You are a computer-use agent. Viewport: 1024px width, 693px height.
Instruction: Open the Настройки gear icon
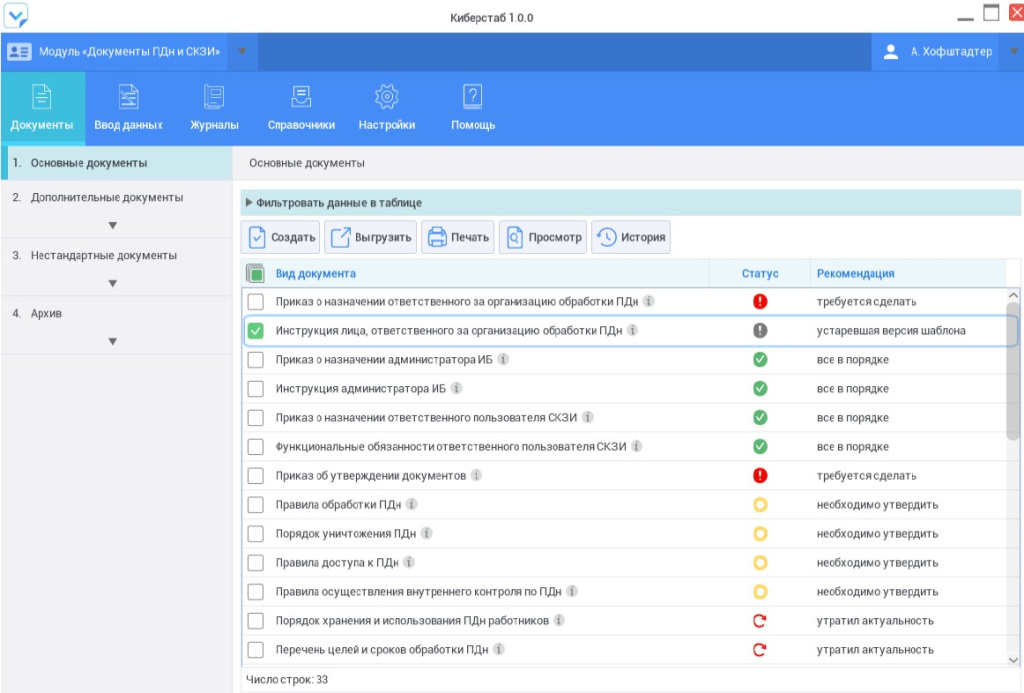click(x=386, y=96)
